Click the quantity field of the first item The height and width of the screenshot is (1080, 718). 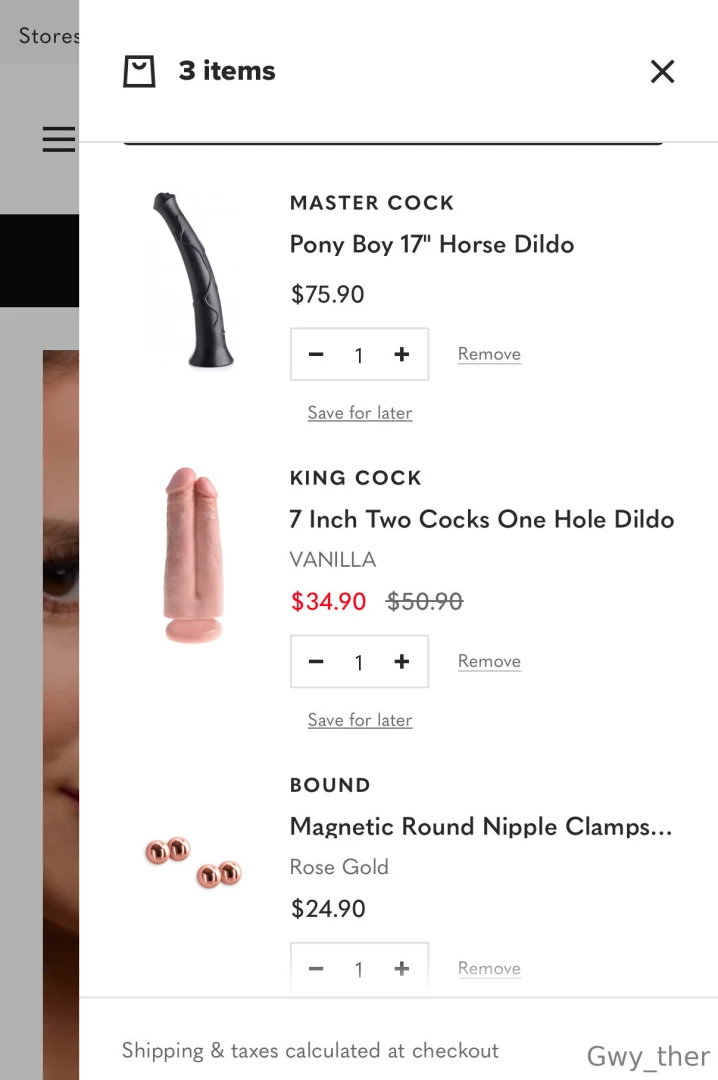point(359,355)
